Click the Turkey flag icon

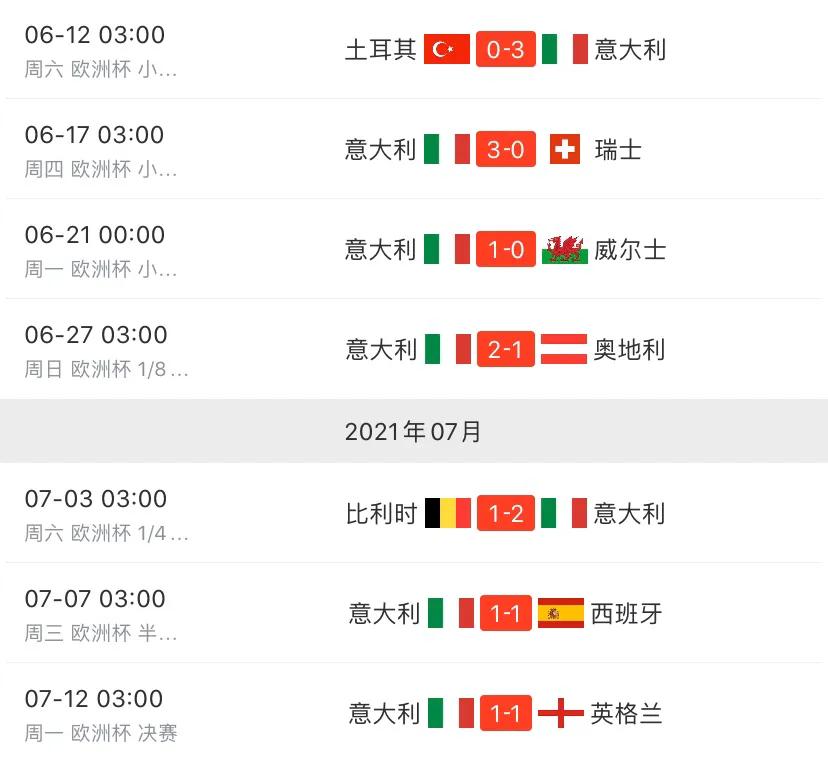[447, 49]
